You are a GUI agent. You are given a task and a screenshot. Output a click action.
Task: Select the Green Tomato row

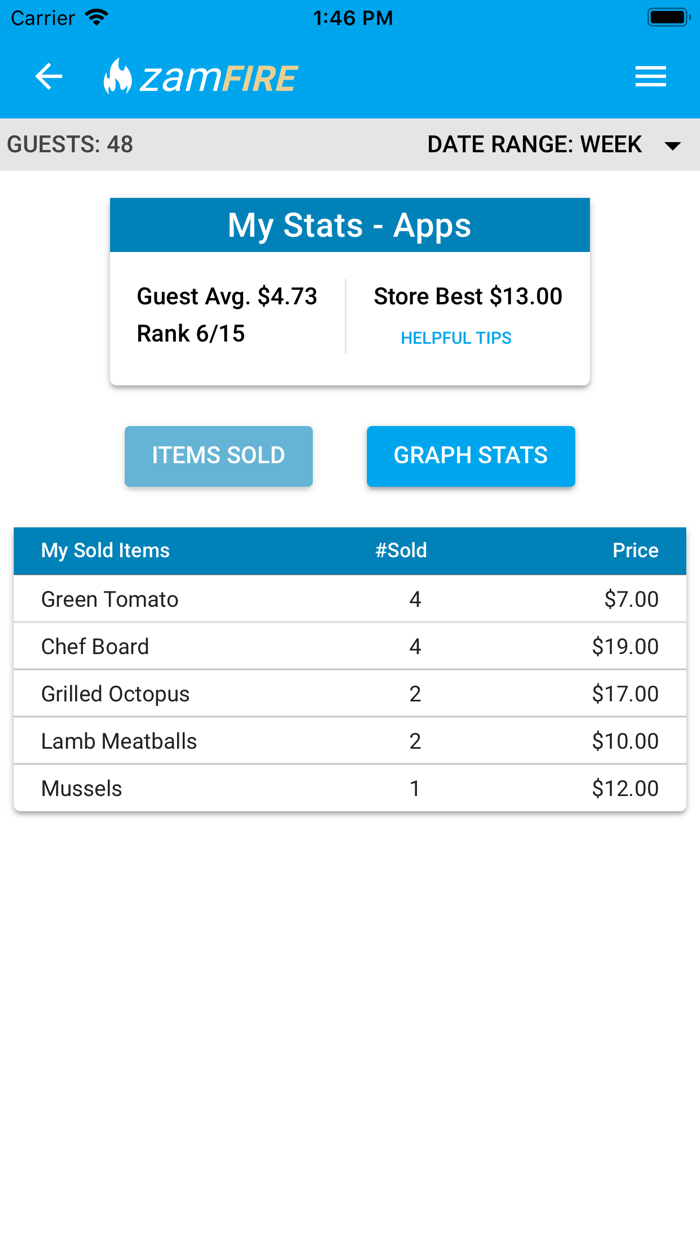click(x=349, y=599)
